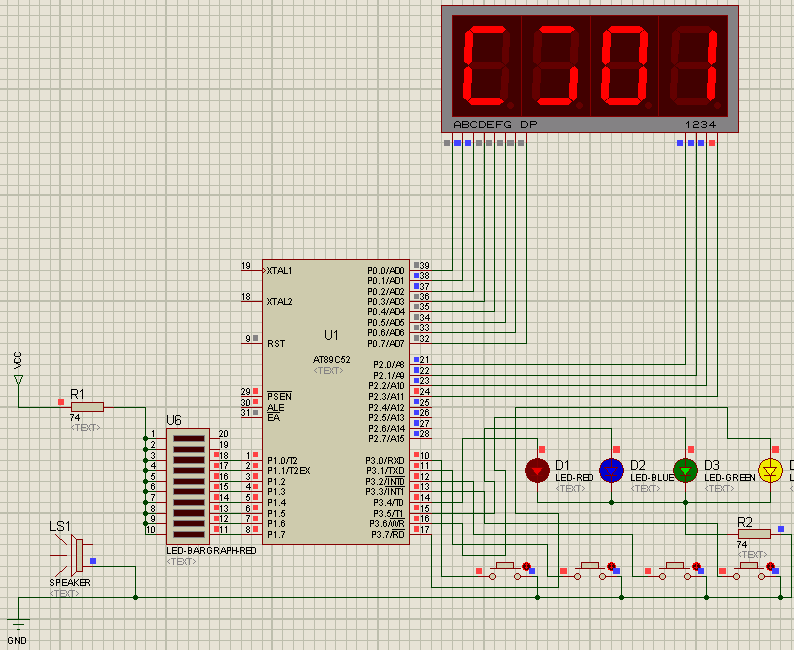The width and height of the screenshot is (794, 650).
Task: Click the P1.1/T2EX pin label
Action: coord(289,471)
